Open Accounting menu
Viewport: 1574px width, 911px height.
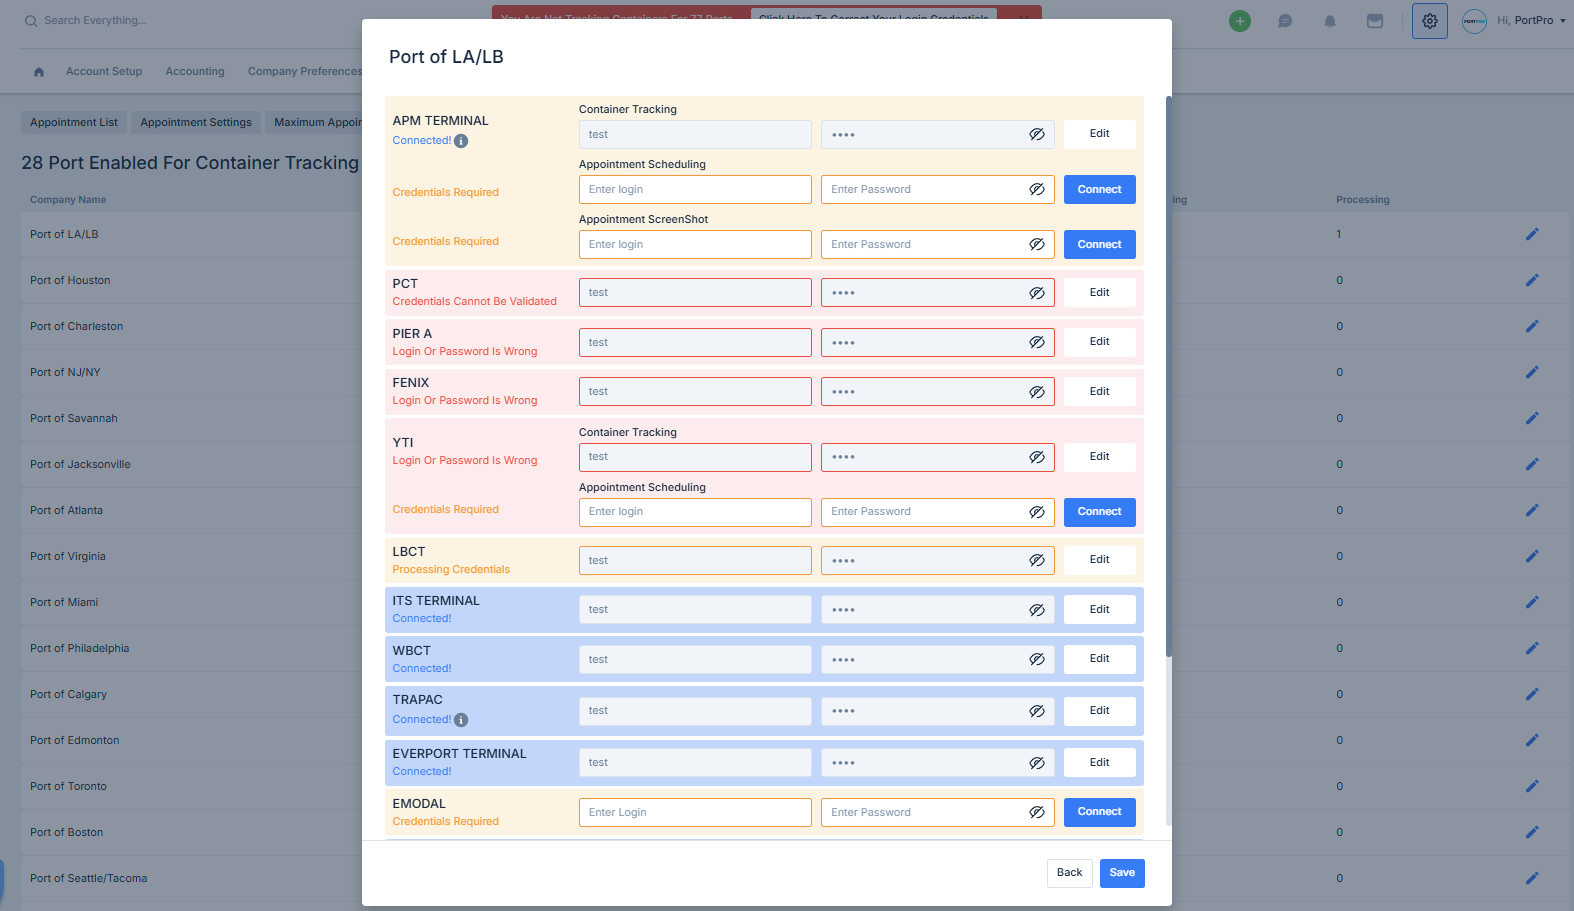point(195,72)
